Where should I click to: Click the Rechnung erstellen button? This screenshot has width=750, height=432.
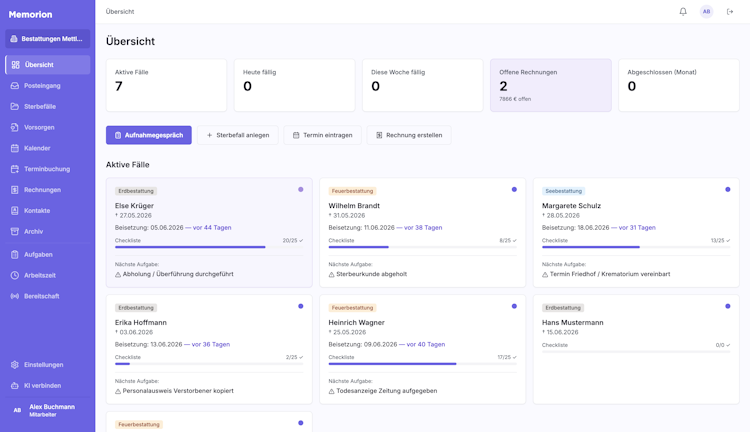[x=409, y=135]
